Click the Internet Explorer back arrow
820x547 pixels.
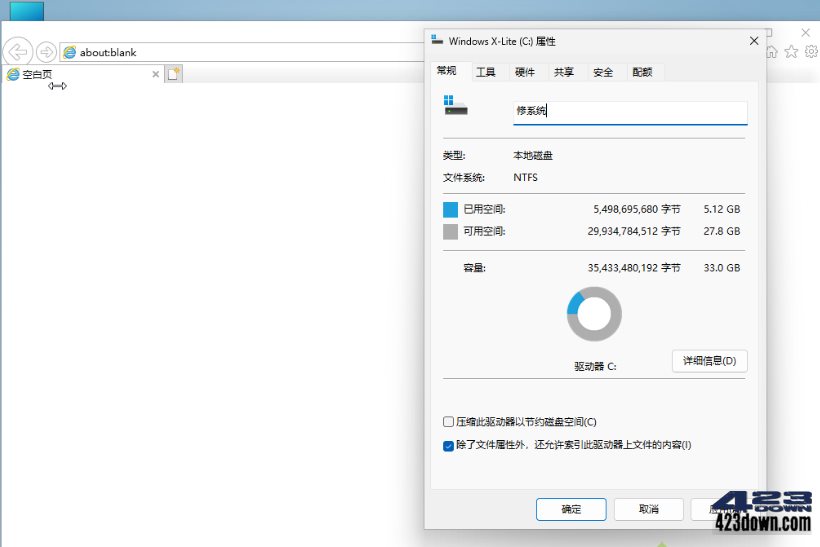(18, 52)
